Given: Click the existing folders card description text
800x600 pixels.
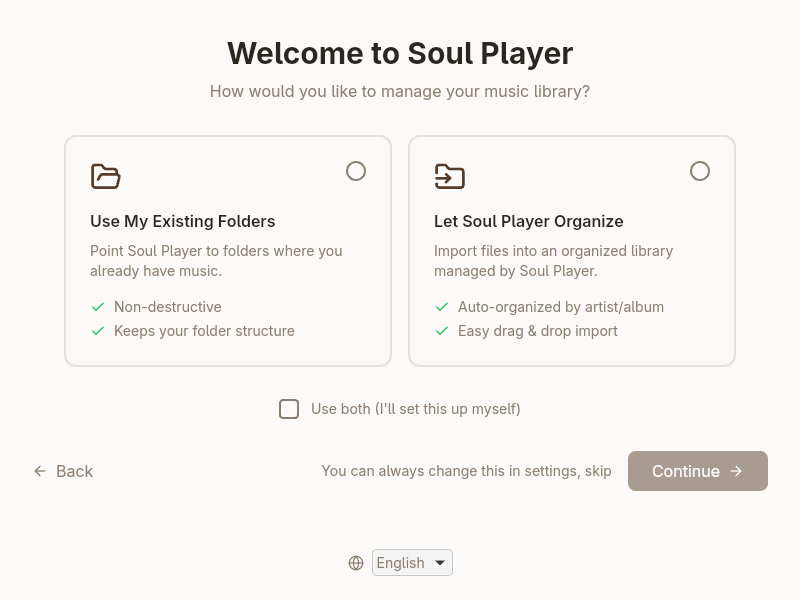Looking at the screenshot, I should pos(216,261).
